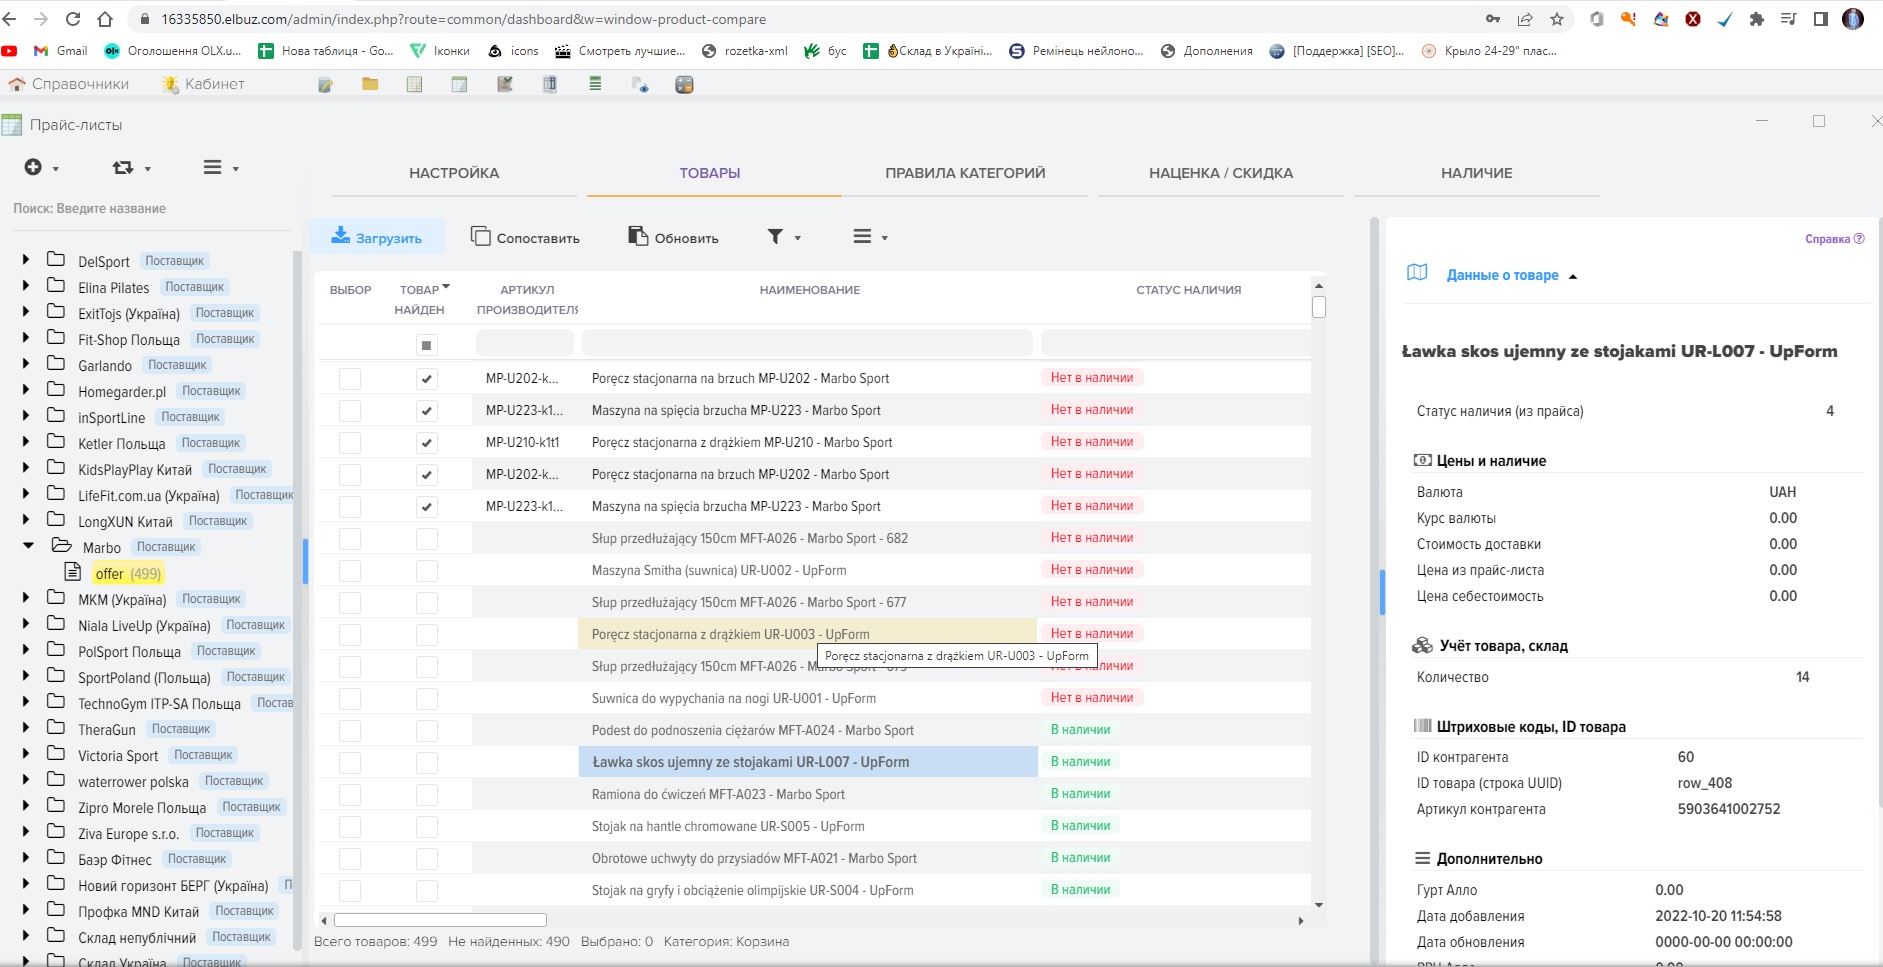Tick ВЫБОР checkbox for Ławka skos ujemny row

tap(350, 763)
